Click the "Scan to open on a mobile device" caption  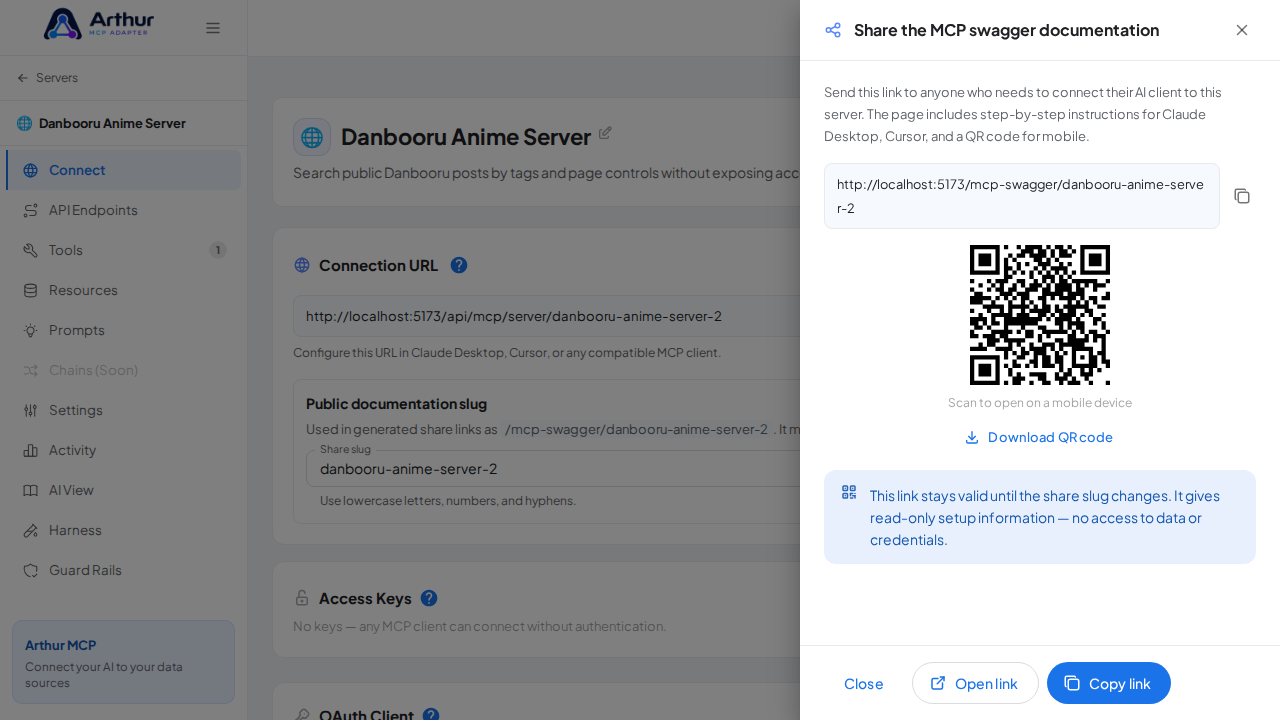point(1040,403)
